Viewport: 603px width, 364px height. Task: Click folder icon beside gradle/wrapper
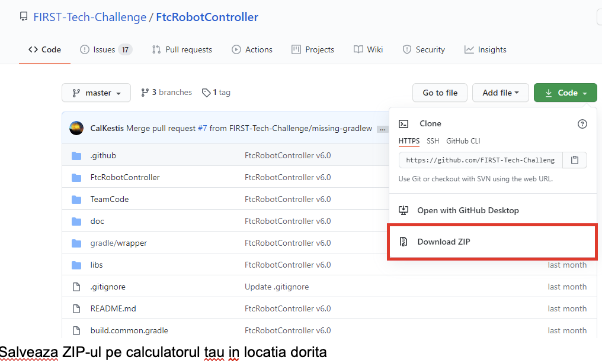77,243
